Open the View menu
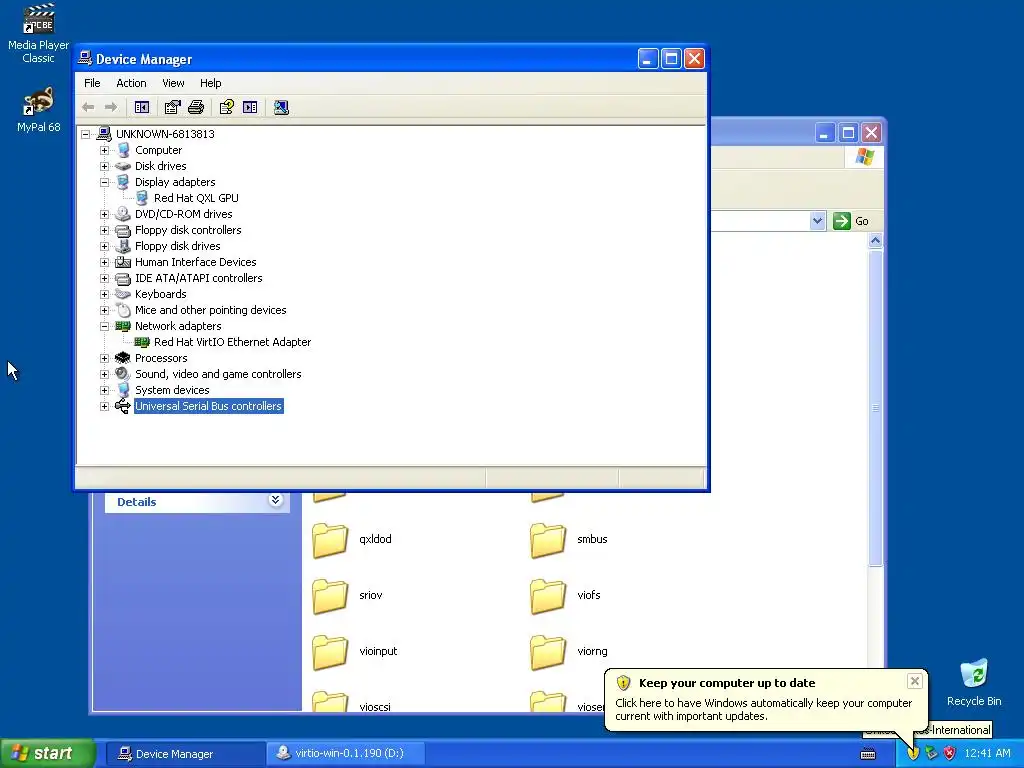This screenshot has width=1024, height=768. [173, 83]
